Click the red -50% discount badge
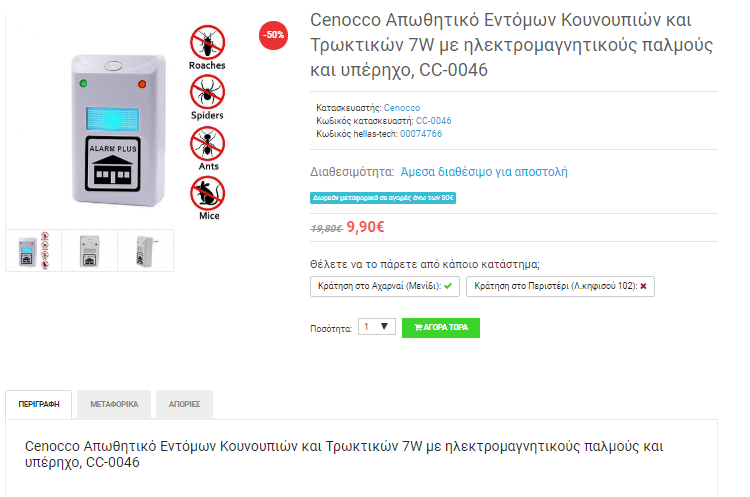 (x=274, y=35)
